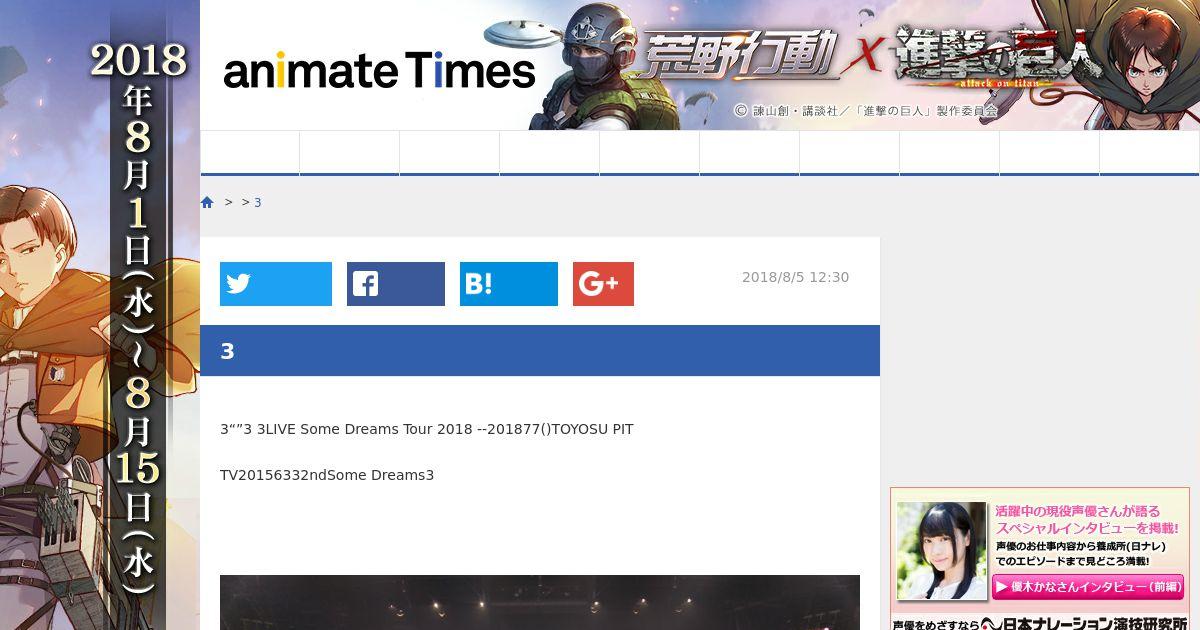Open the voice actor interview sidebar ad
This screenshot has height=630, width=1200.
[1040, 558]
